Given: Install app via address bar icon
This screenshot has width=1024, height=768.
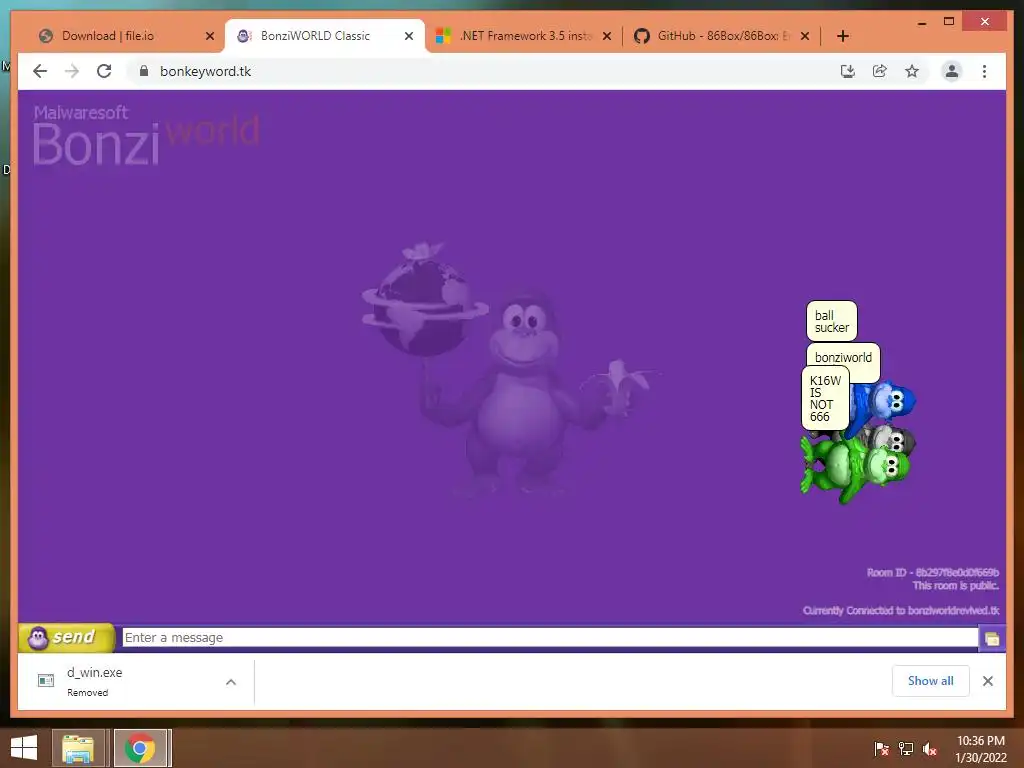Looking at the screenshot, I should tap(848, 71).
